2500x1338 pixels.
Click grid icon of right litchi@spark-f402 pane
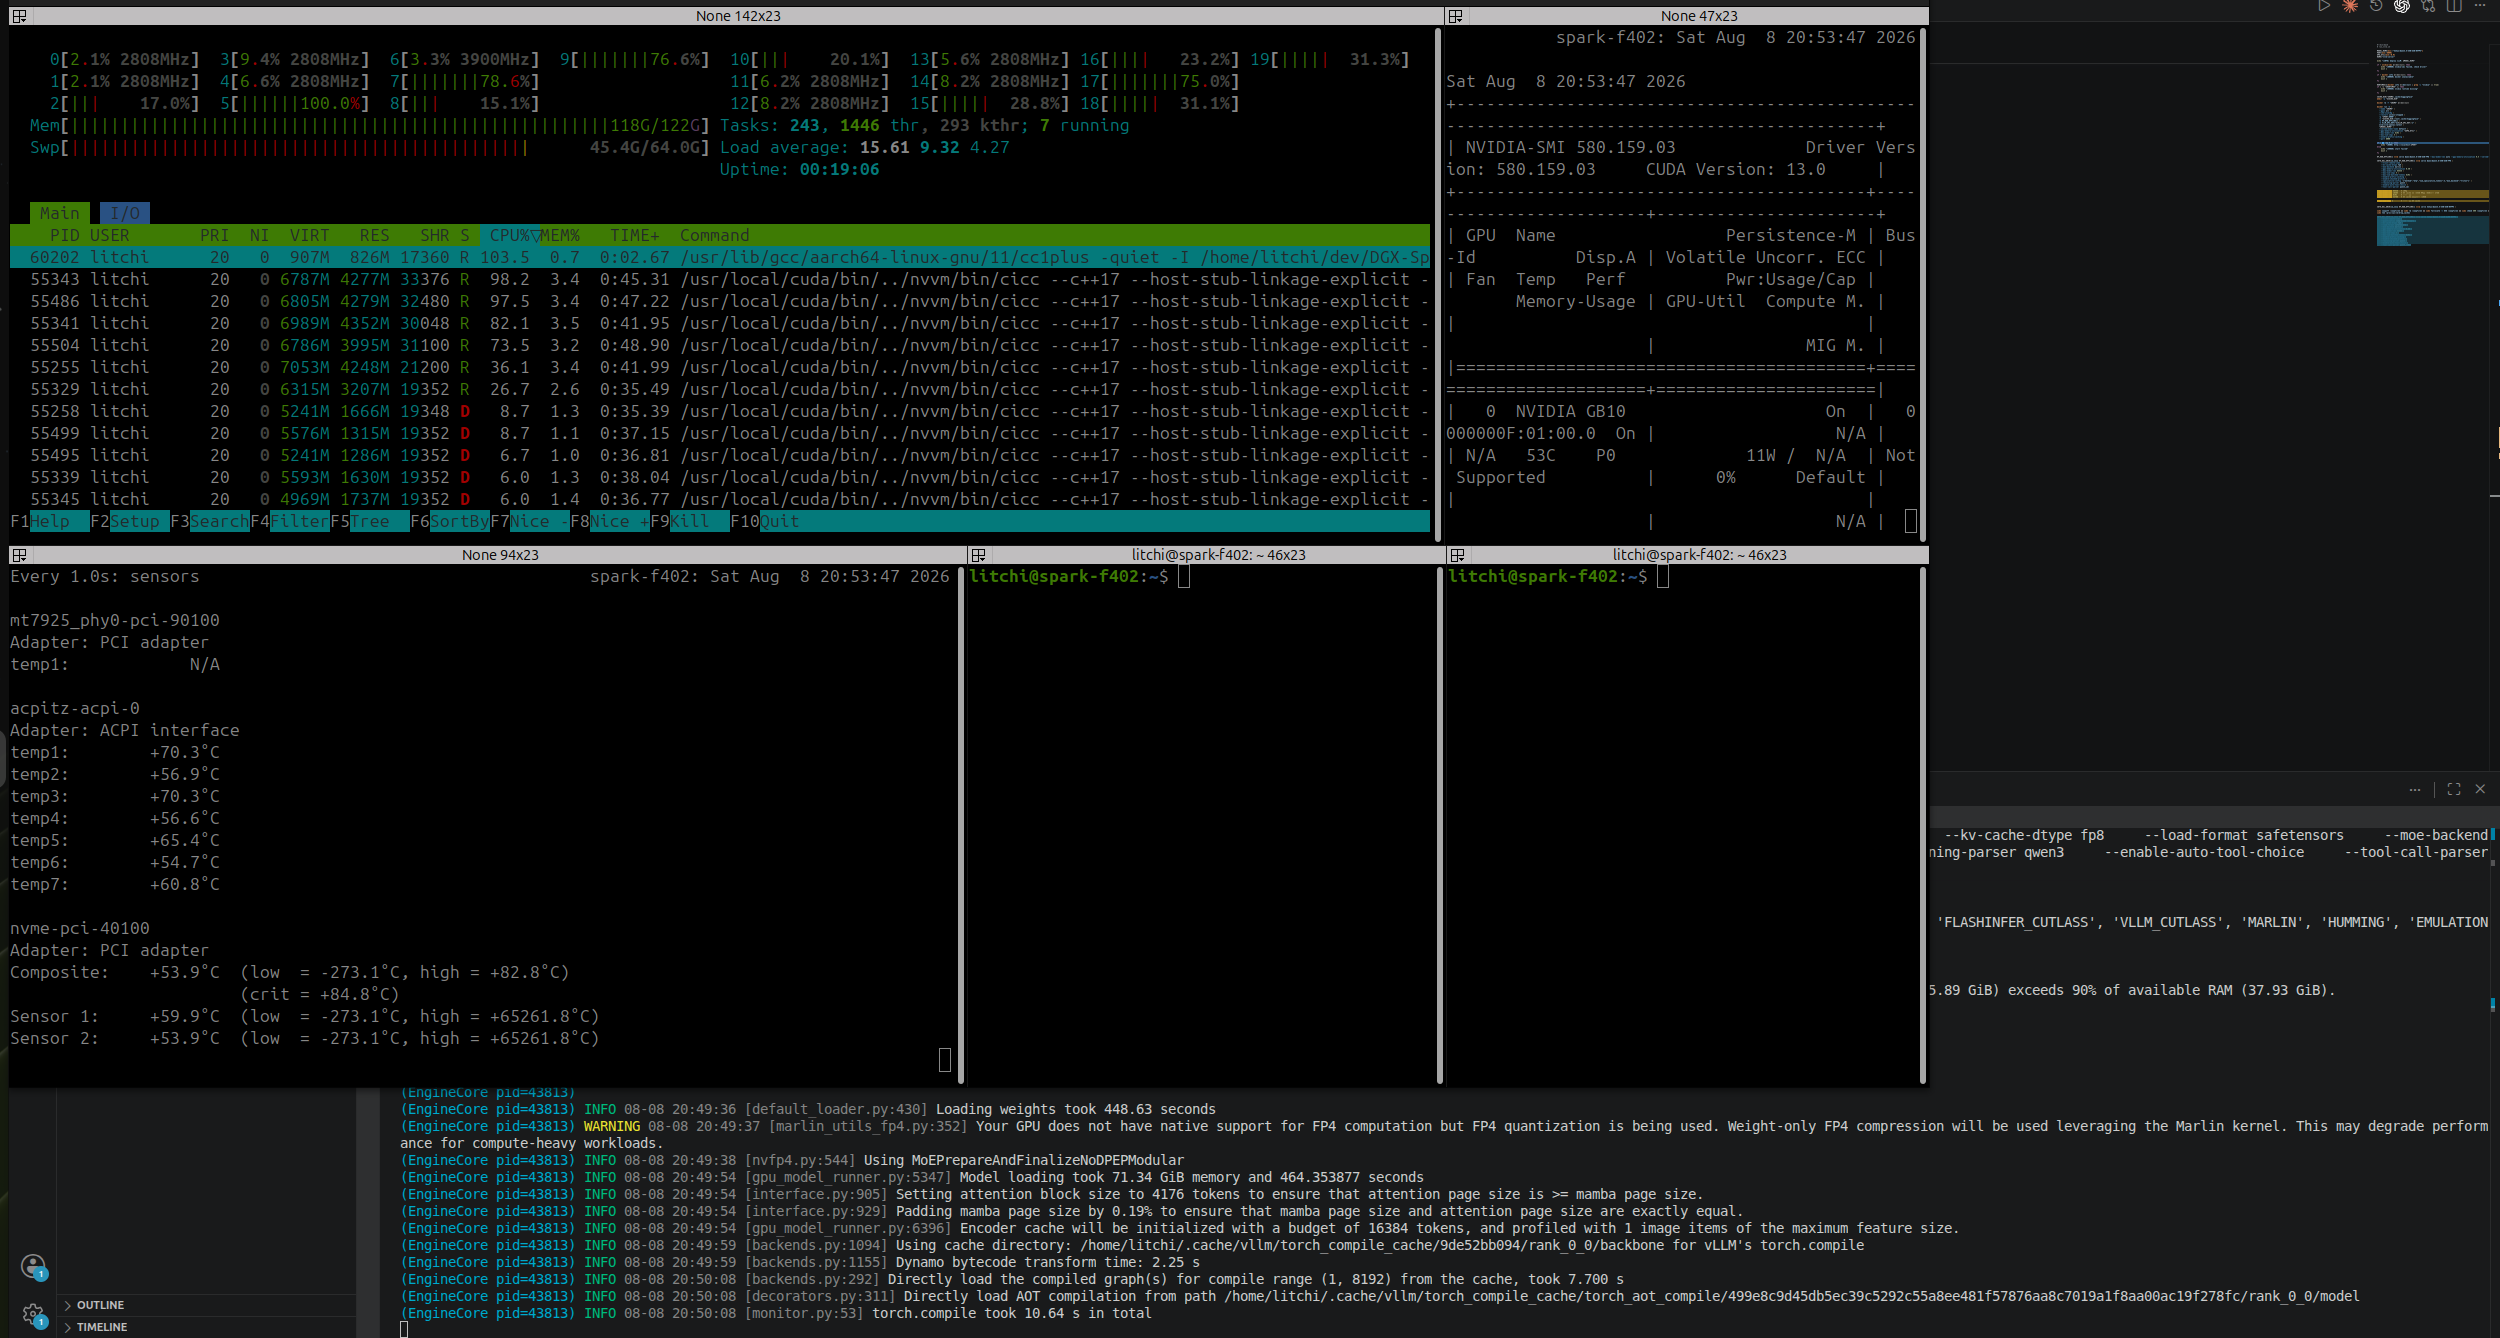(x=1457, y=555)
